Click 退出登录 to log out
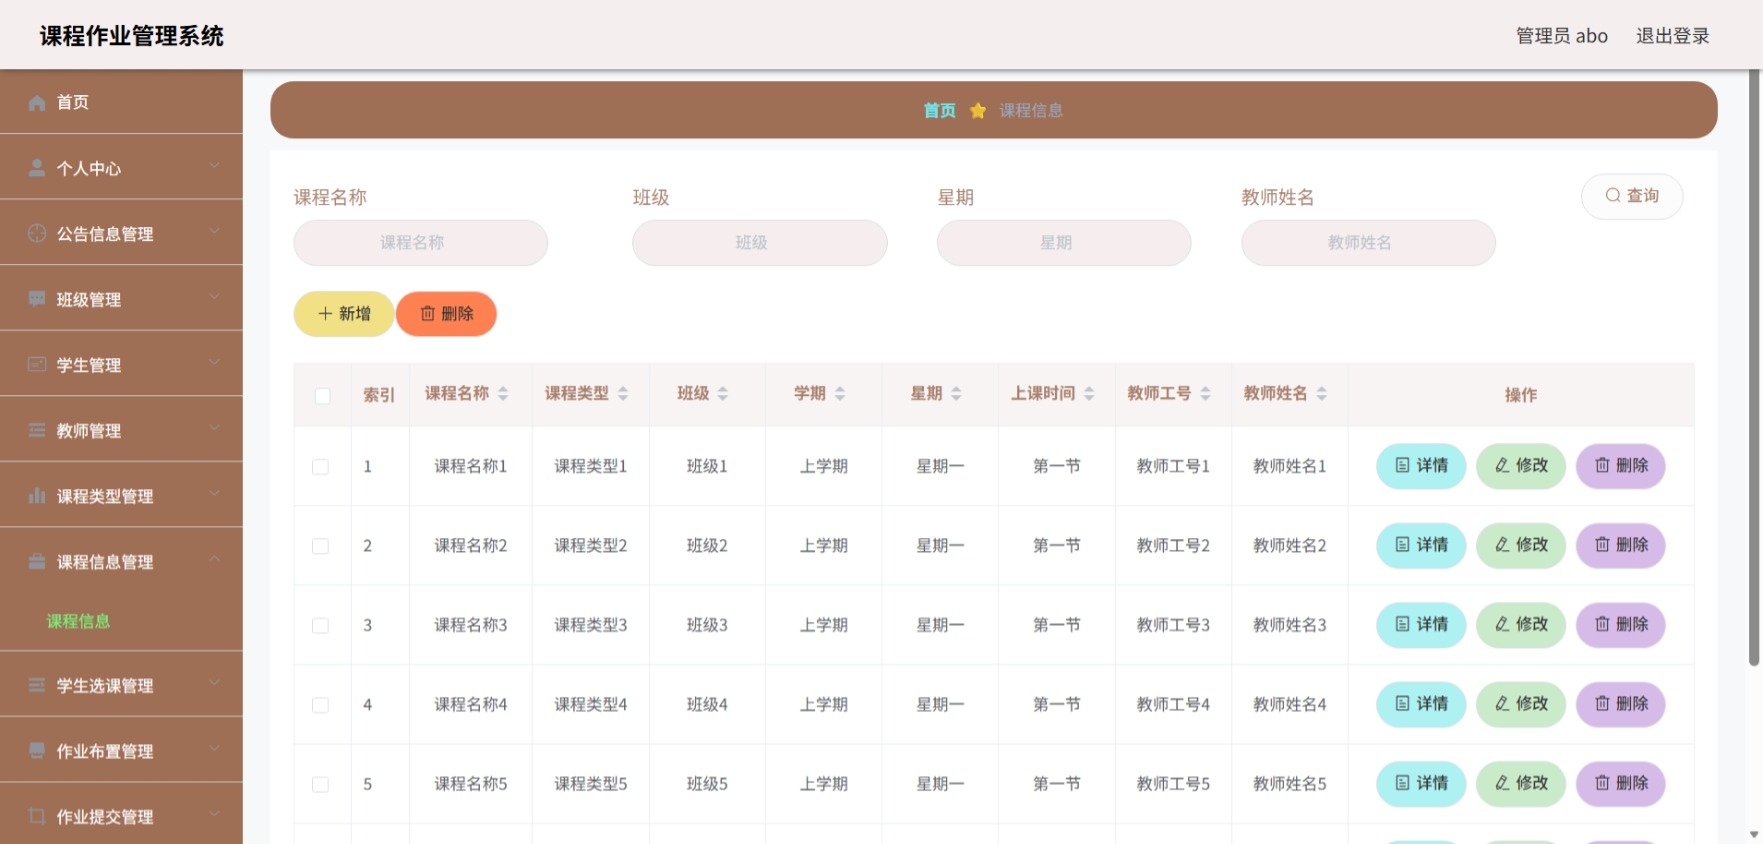 click(1672, 36)
